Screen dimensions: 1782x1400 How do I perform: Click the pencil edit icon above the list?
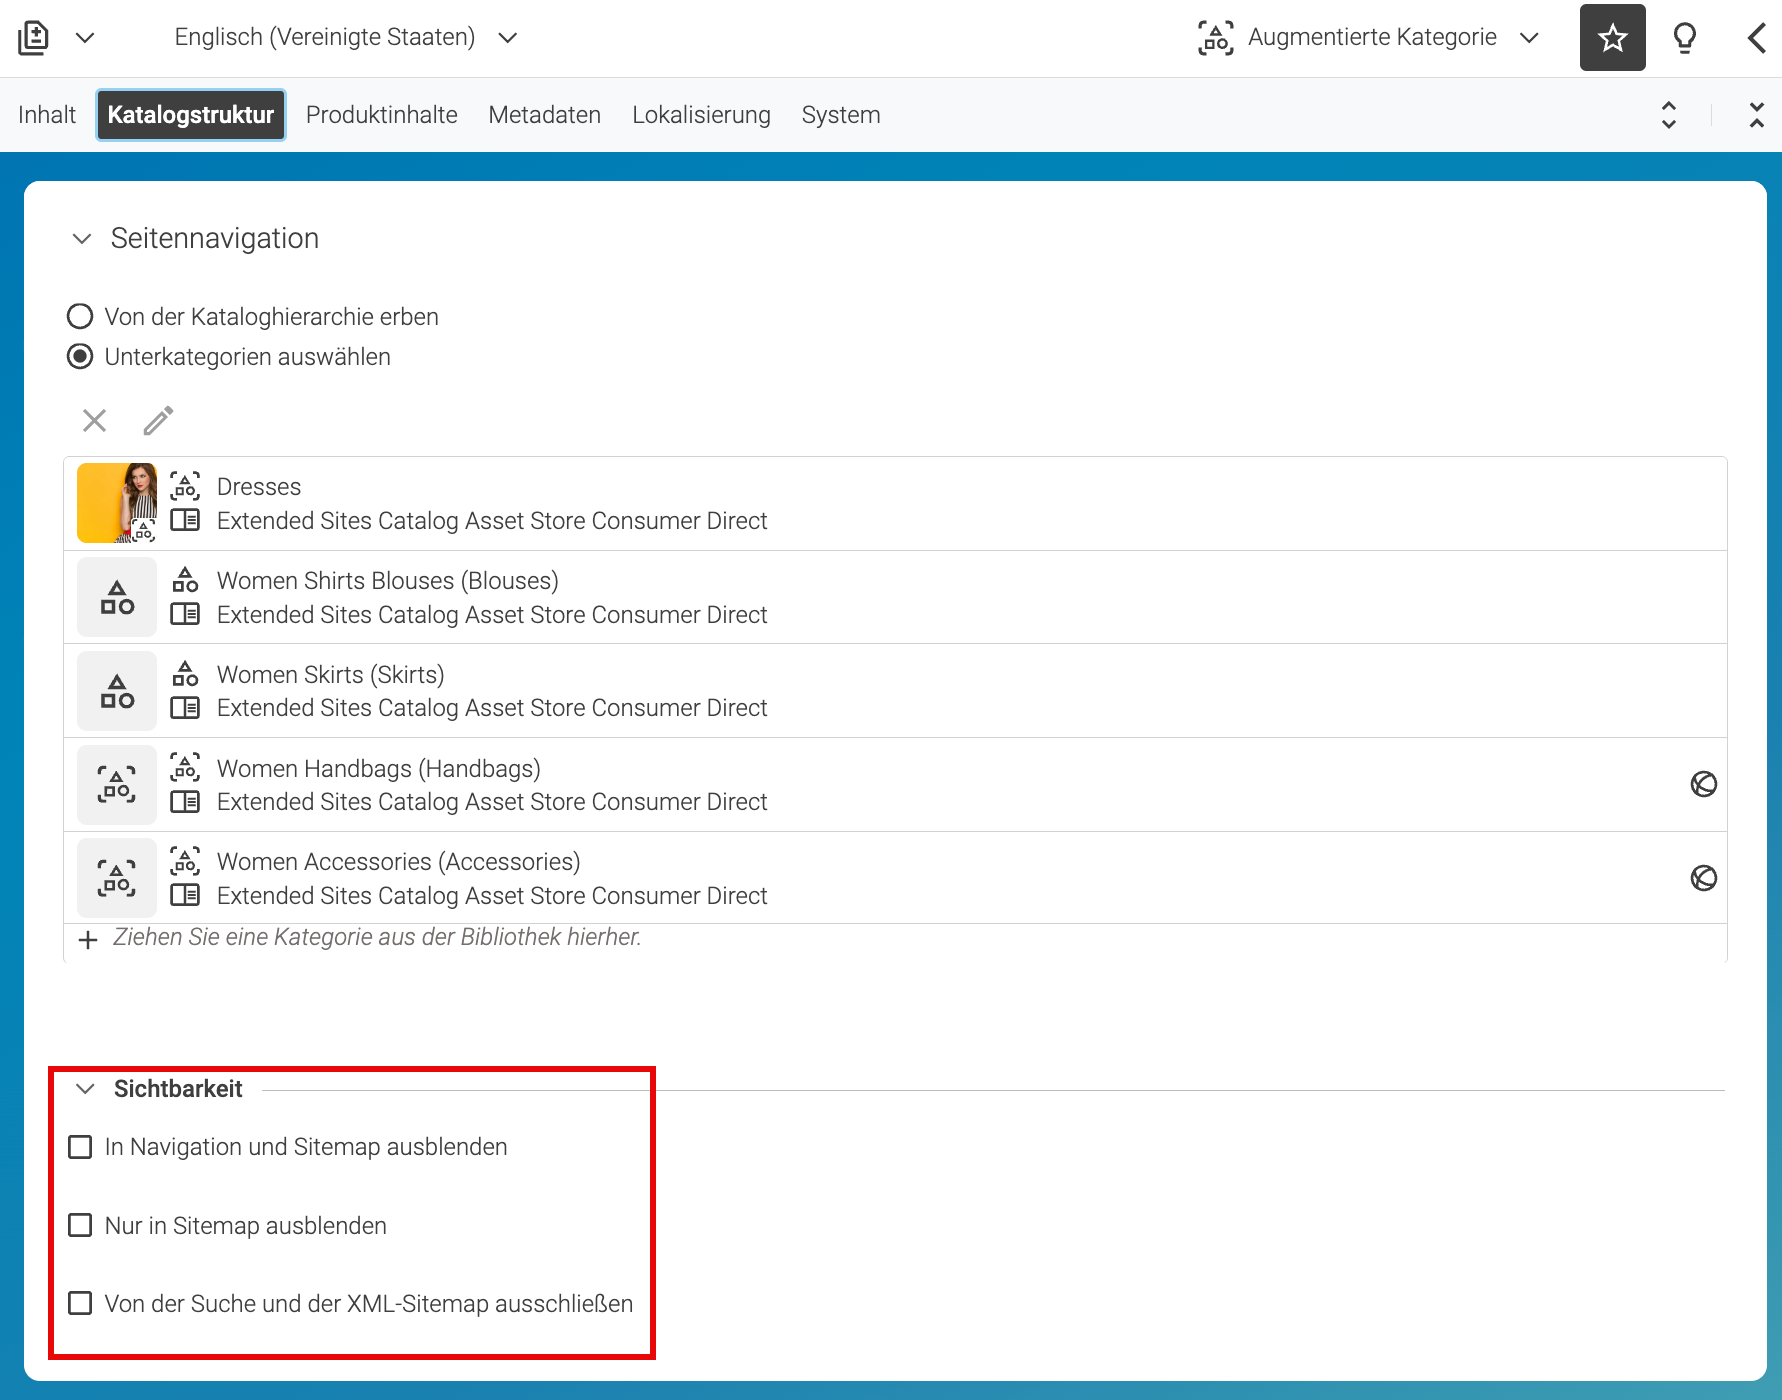[158, 421]
